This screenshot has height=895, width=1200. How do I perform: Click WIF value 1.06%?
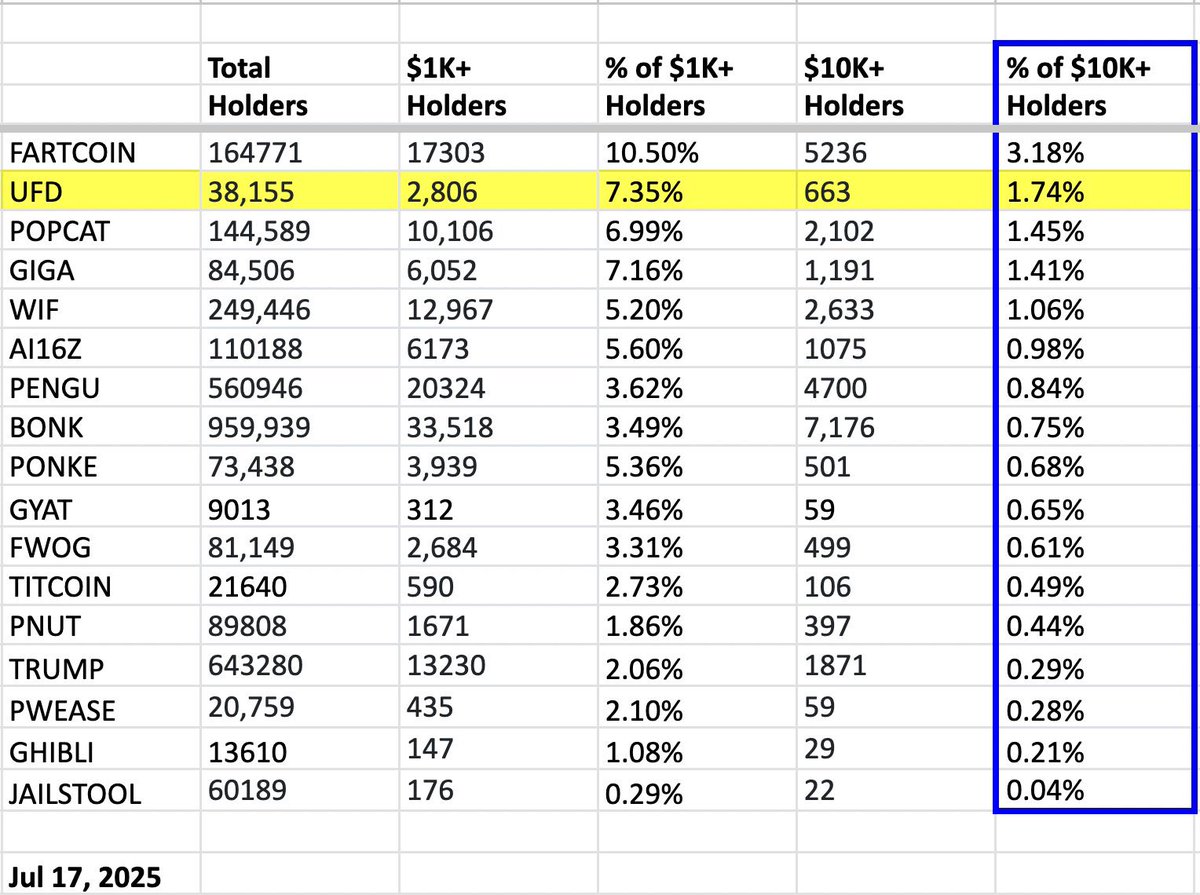tap(1044, 310)
